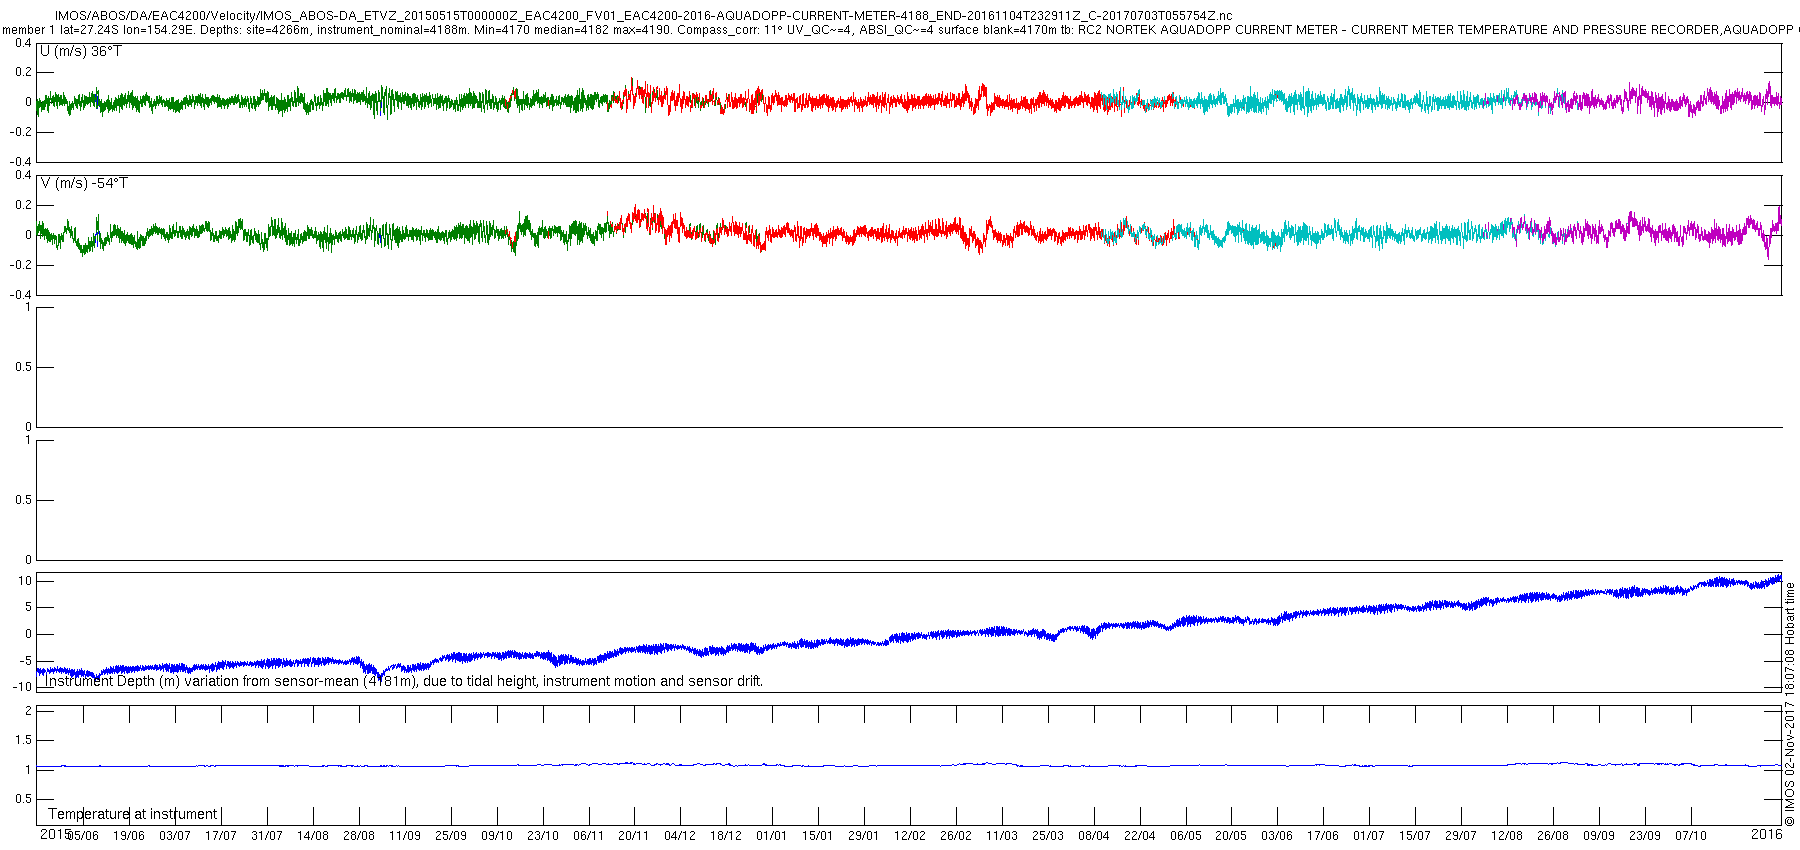Click the '17/06' date tick label
The width and height of the screenshot is (1800, 850).
coord(1322,836)
